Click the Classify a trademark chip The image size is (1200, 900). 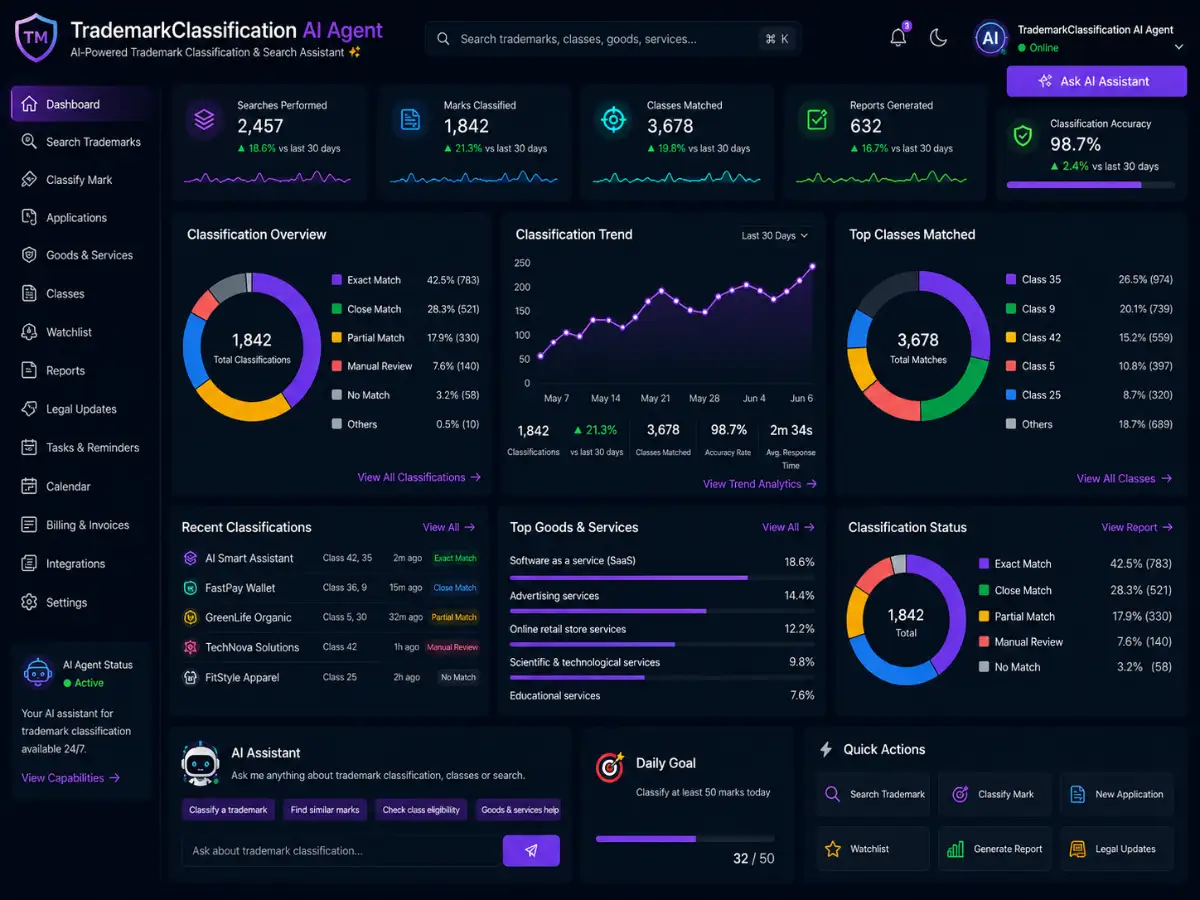click(x=228, y=810)
